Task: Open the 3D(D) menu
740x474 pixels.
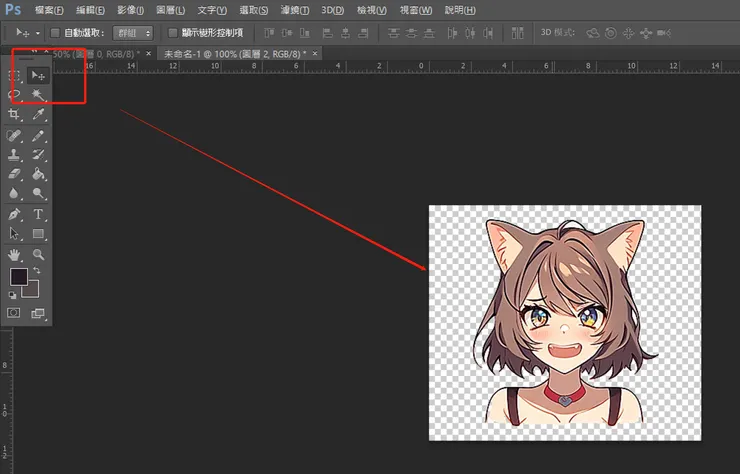Action: [333, 10]
